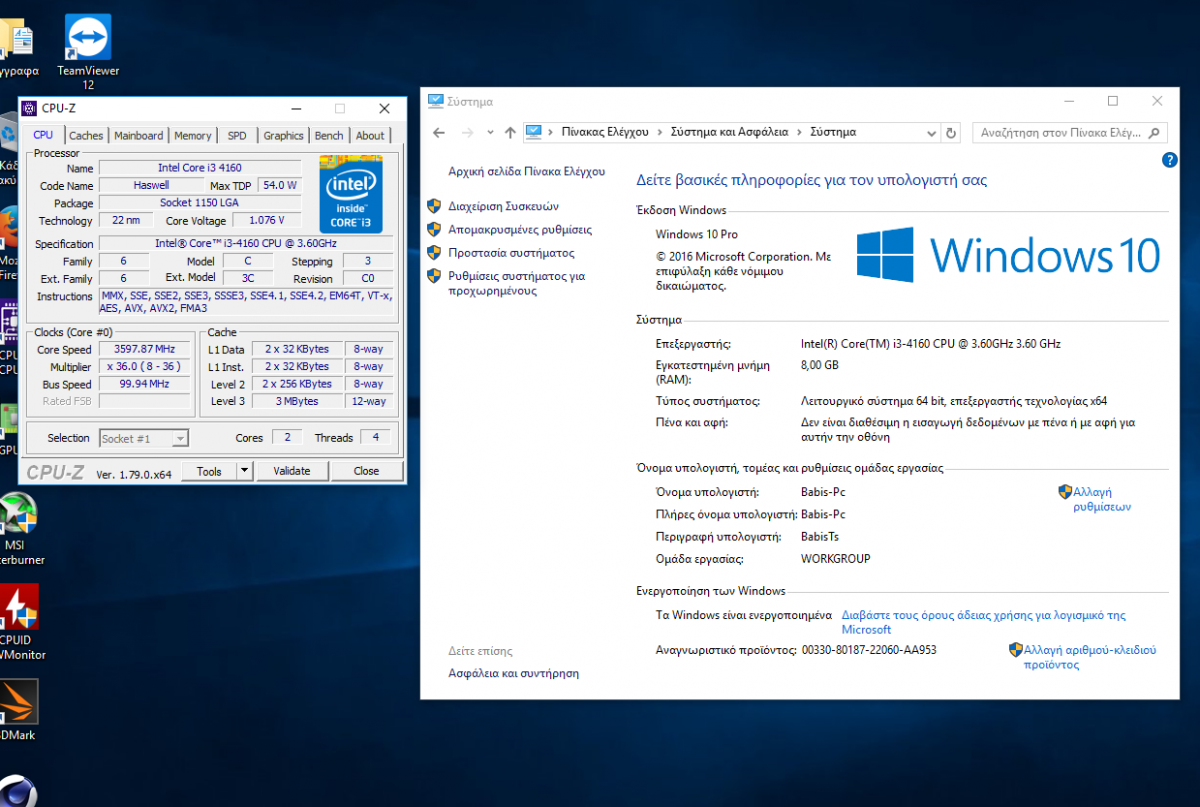Click the computer icon in address bar
The height and width of the screenshot is (807, 1200).
[534, 132]
